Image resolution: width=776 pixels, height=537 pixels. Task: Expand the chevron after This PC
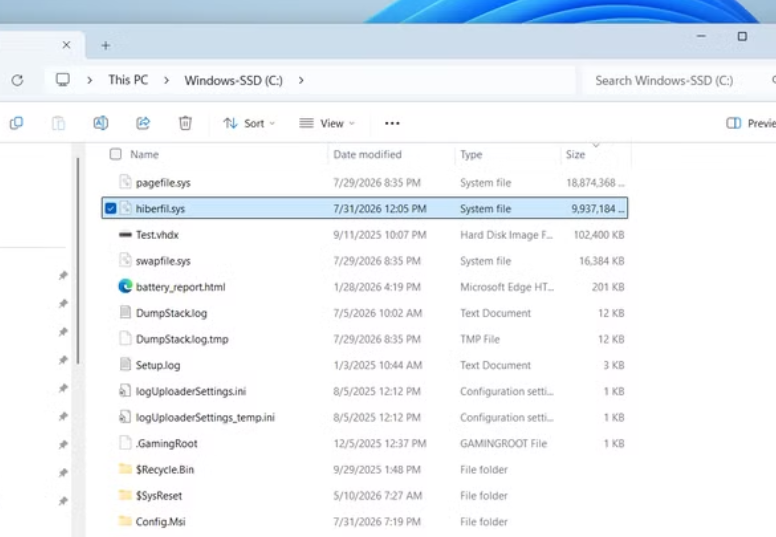click(166, 80)
